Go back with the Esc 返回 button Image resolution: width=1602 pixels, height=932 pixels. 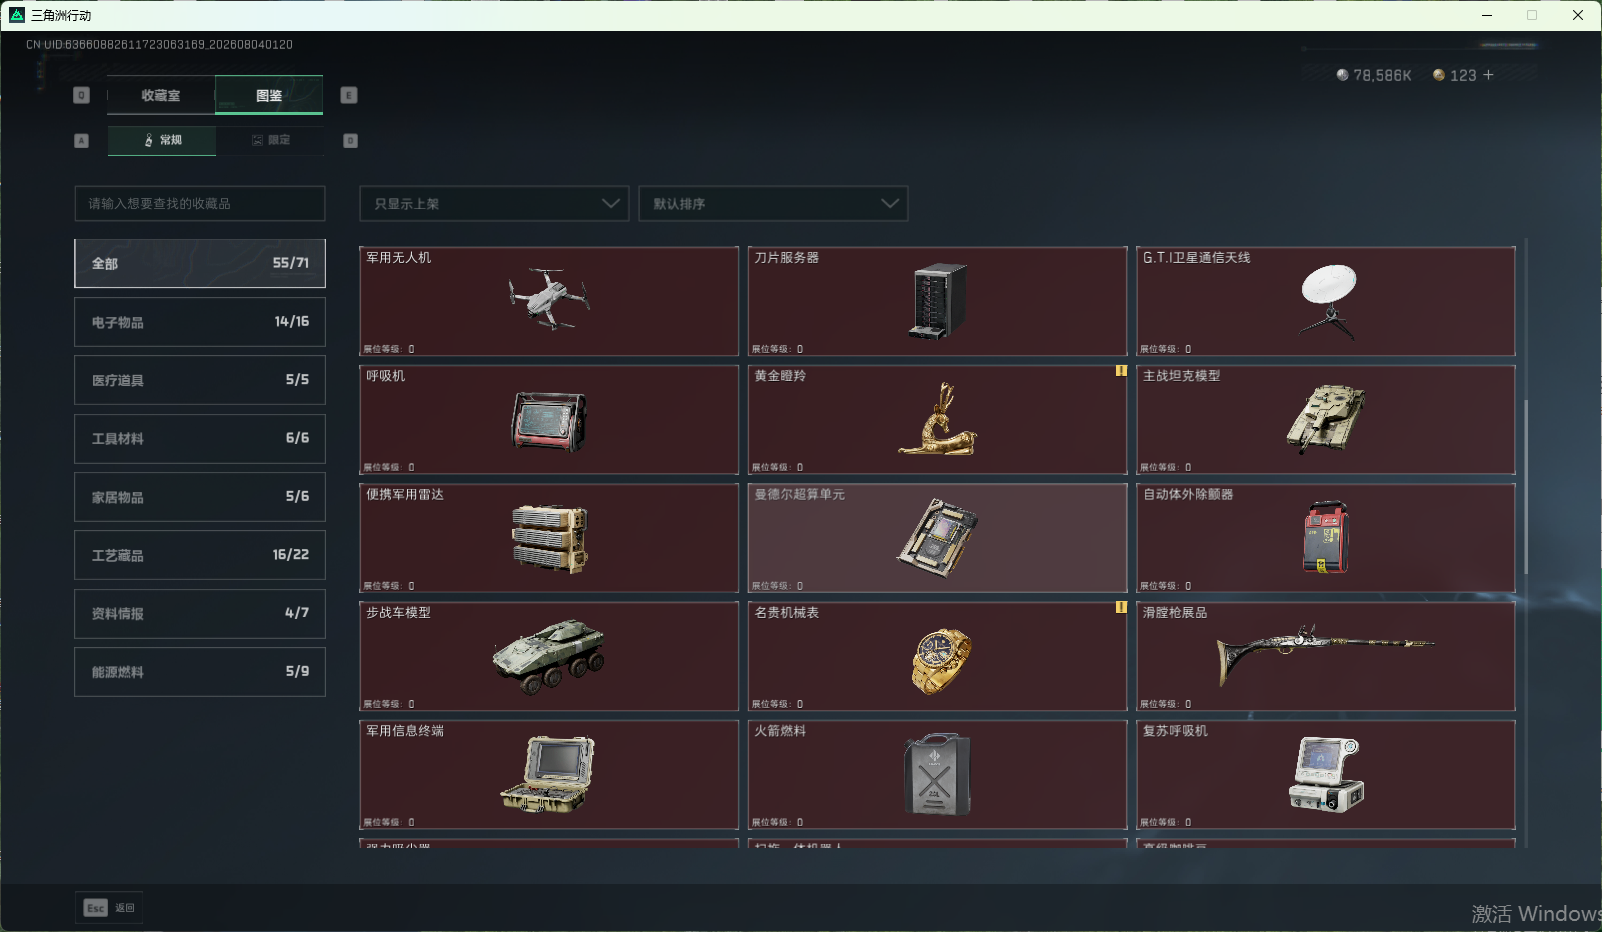[109, 908]
